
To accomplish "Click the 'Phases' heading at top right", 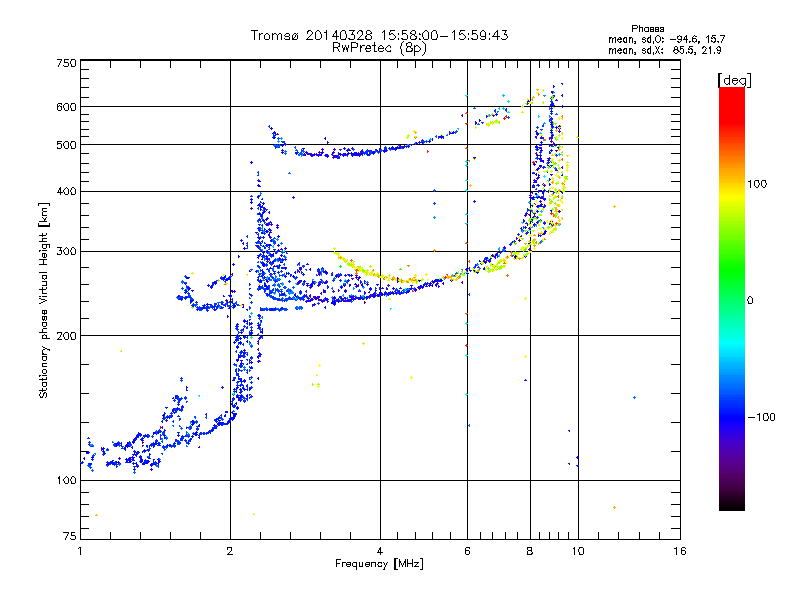I will [x=647, y=29].
